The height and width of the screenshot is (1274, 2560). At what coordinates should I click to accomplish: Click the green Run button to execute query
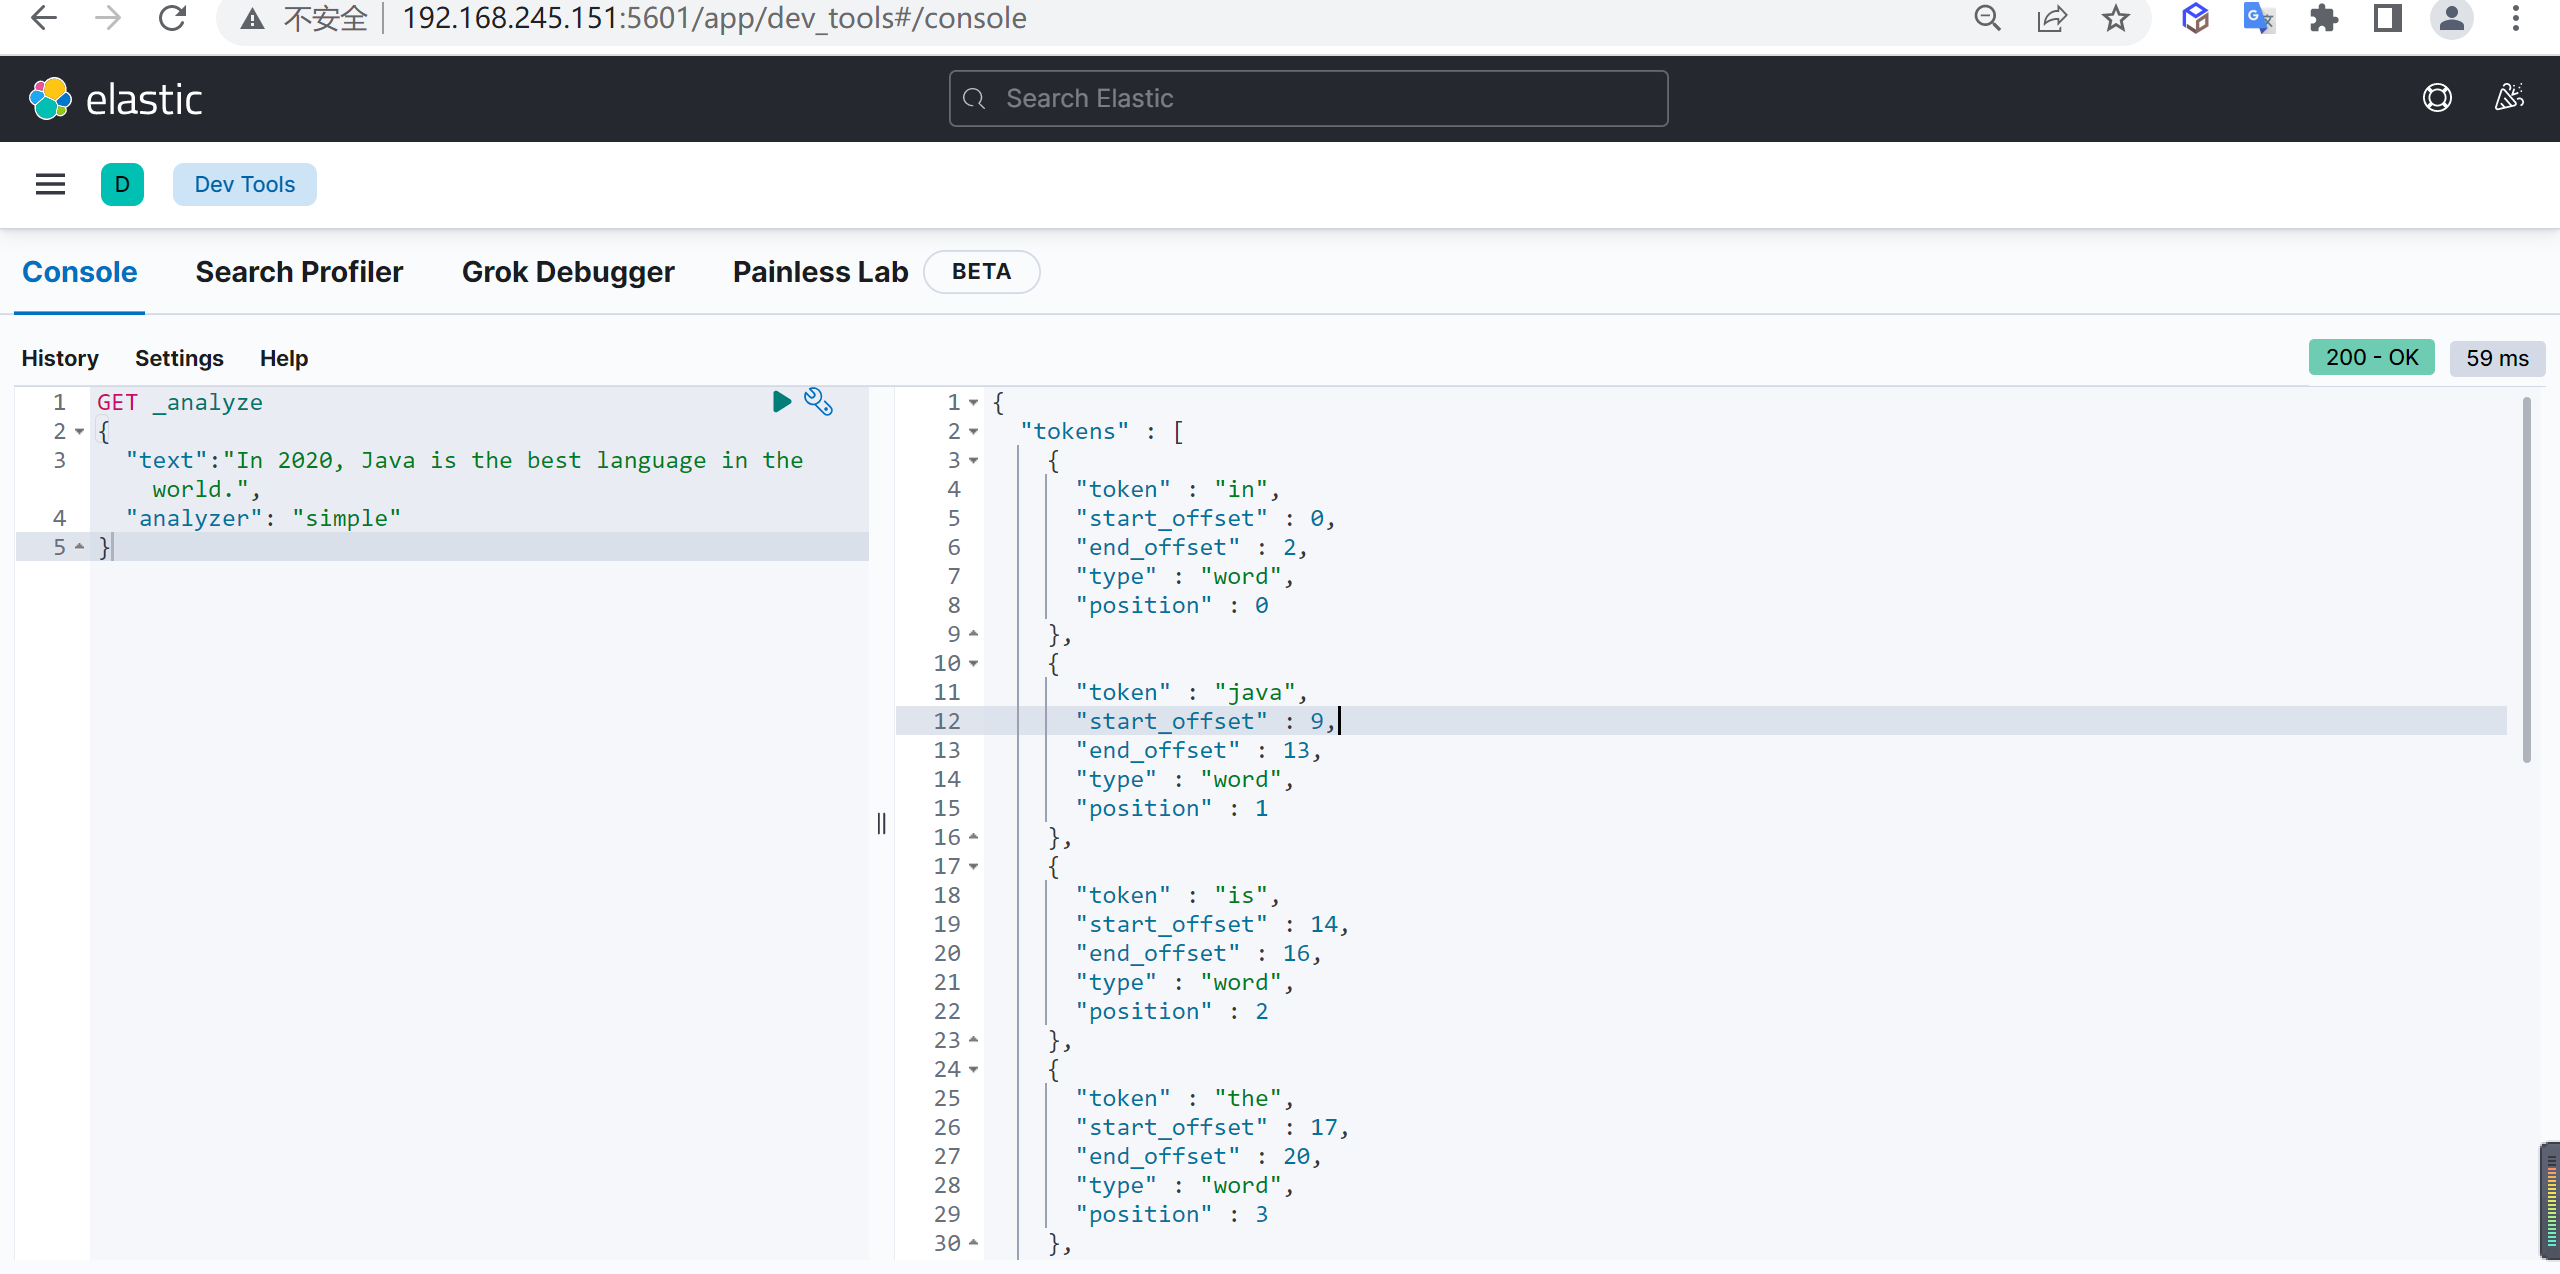click(x=782, y=402)
